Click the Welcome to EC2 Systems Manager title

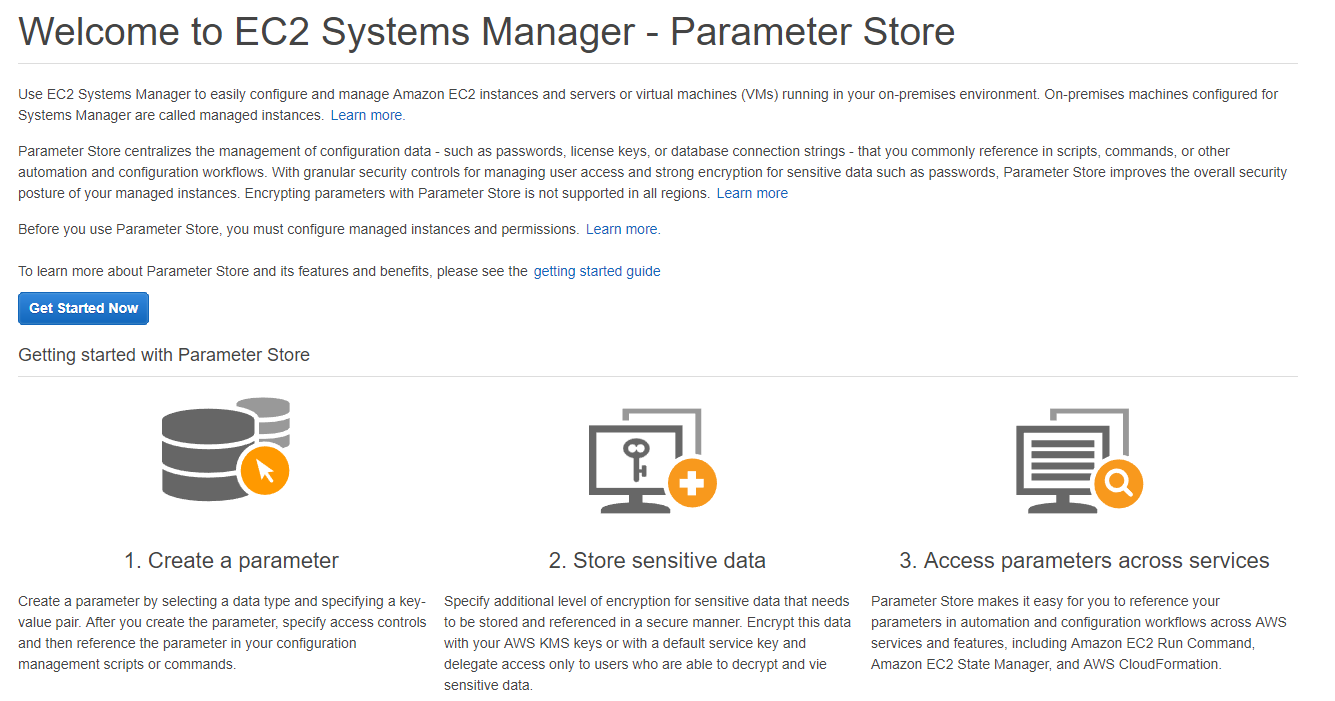pos(486,32)
